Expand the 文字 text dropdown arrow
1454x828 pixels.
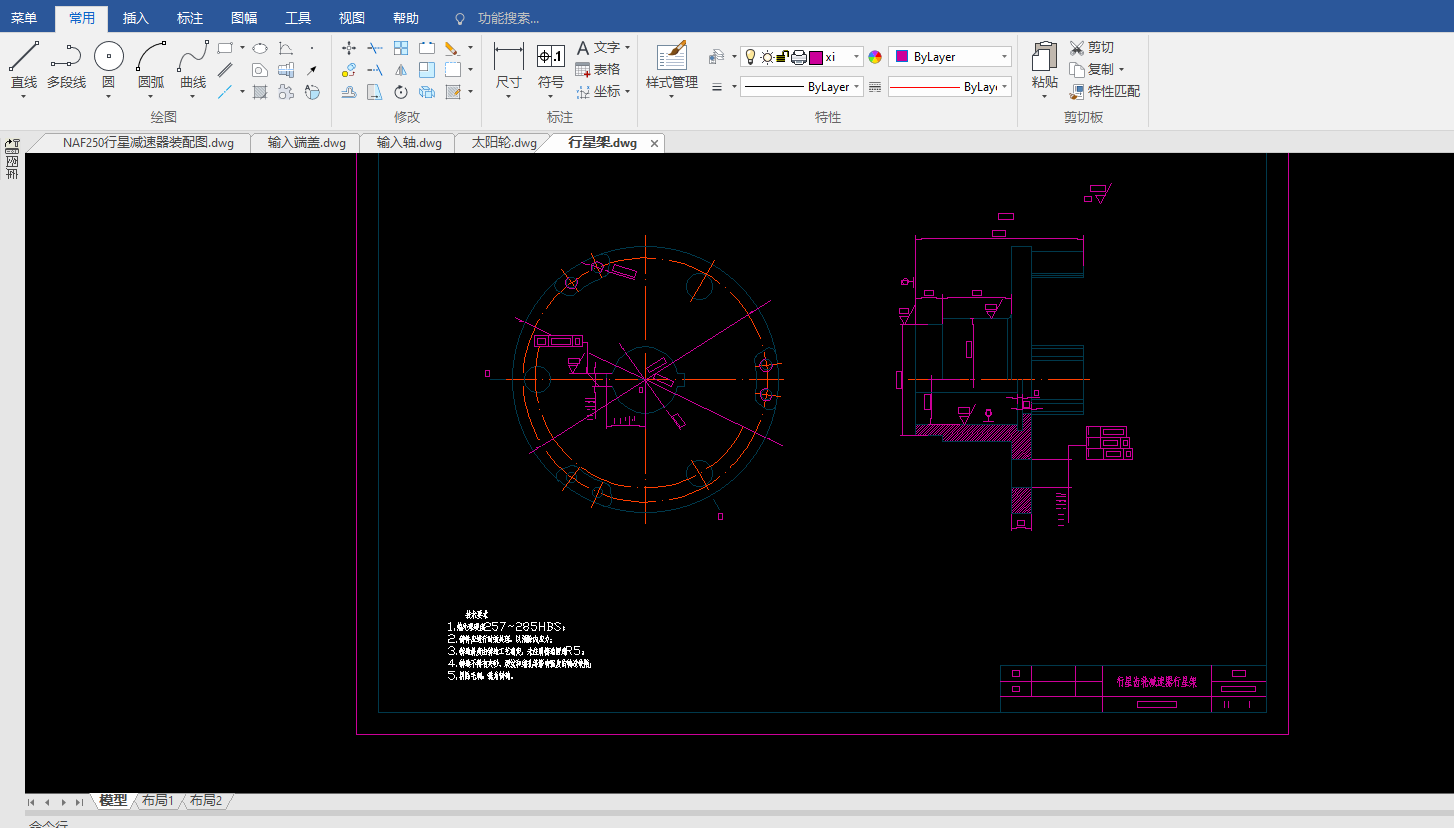tap(627, 47)
